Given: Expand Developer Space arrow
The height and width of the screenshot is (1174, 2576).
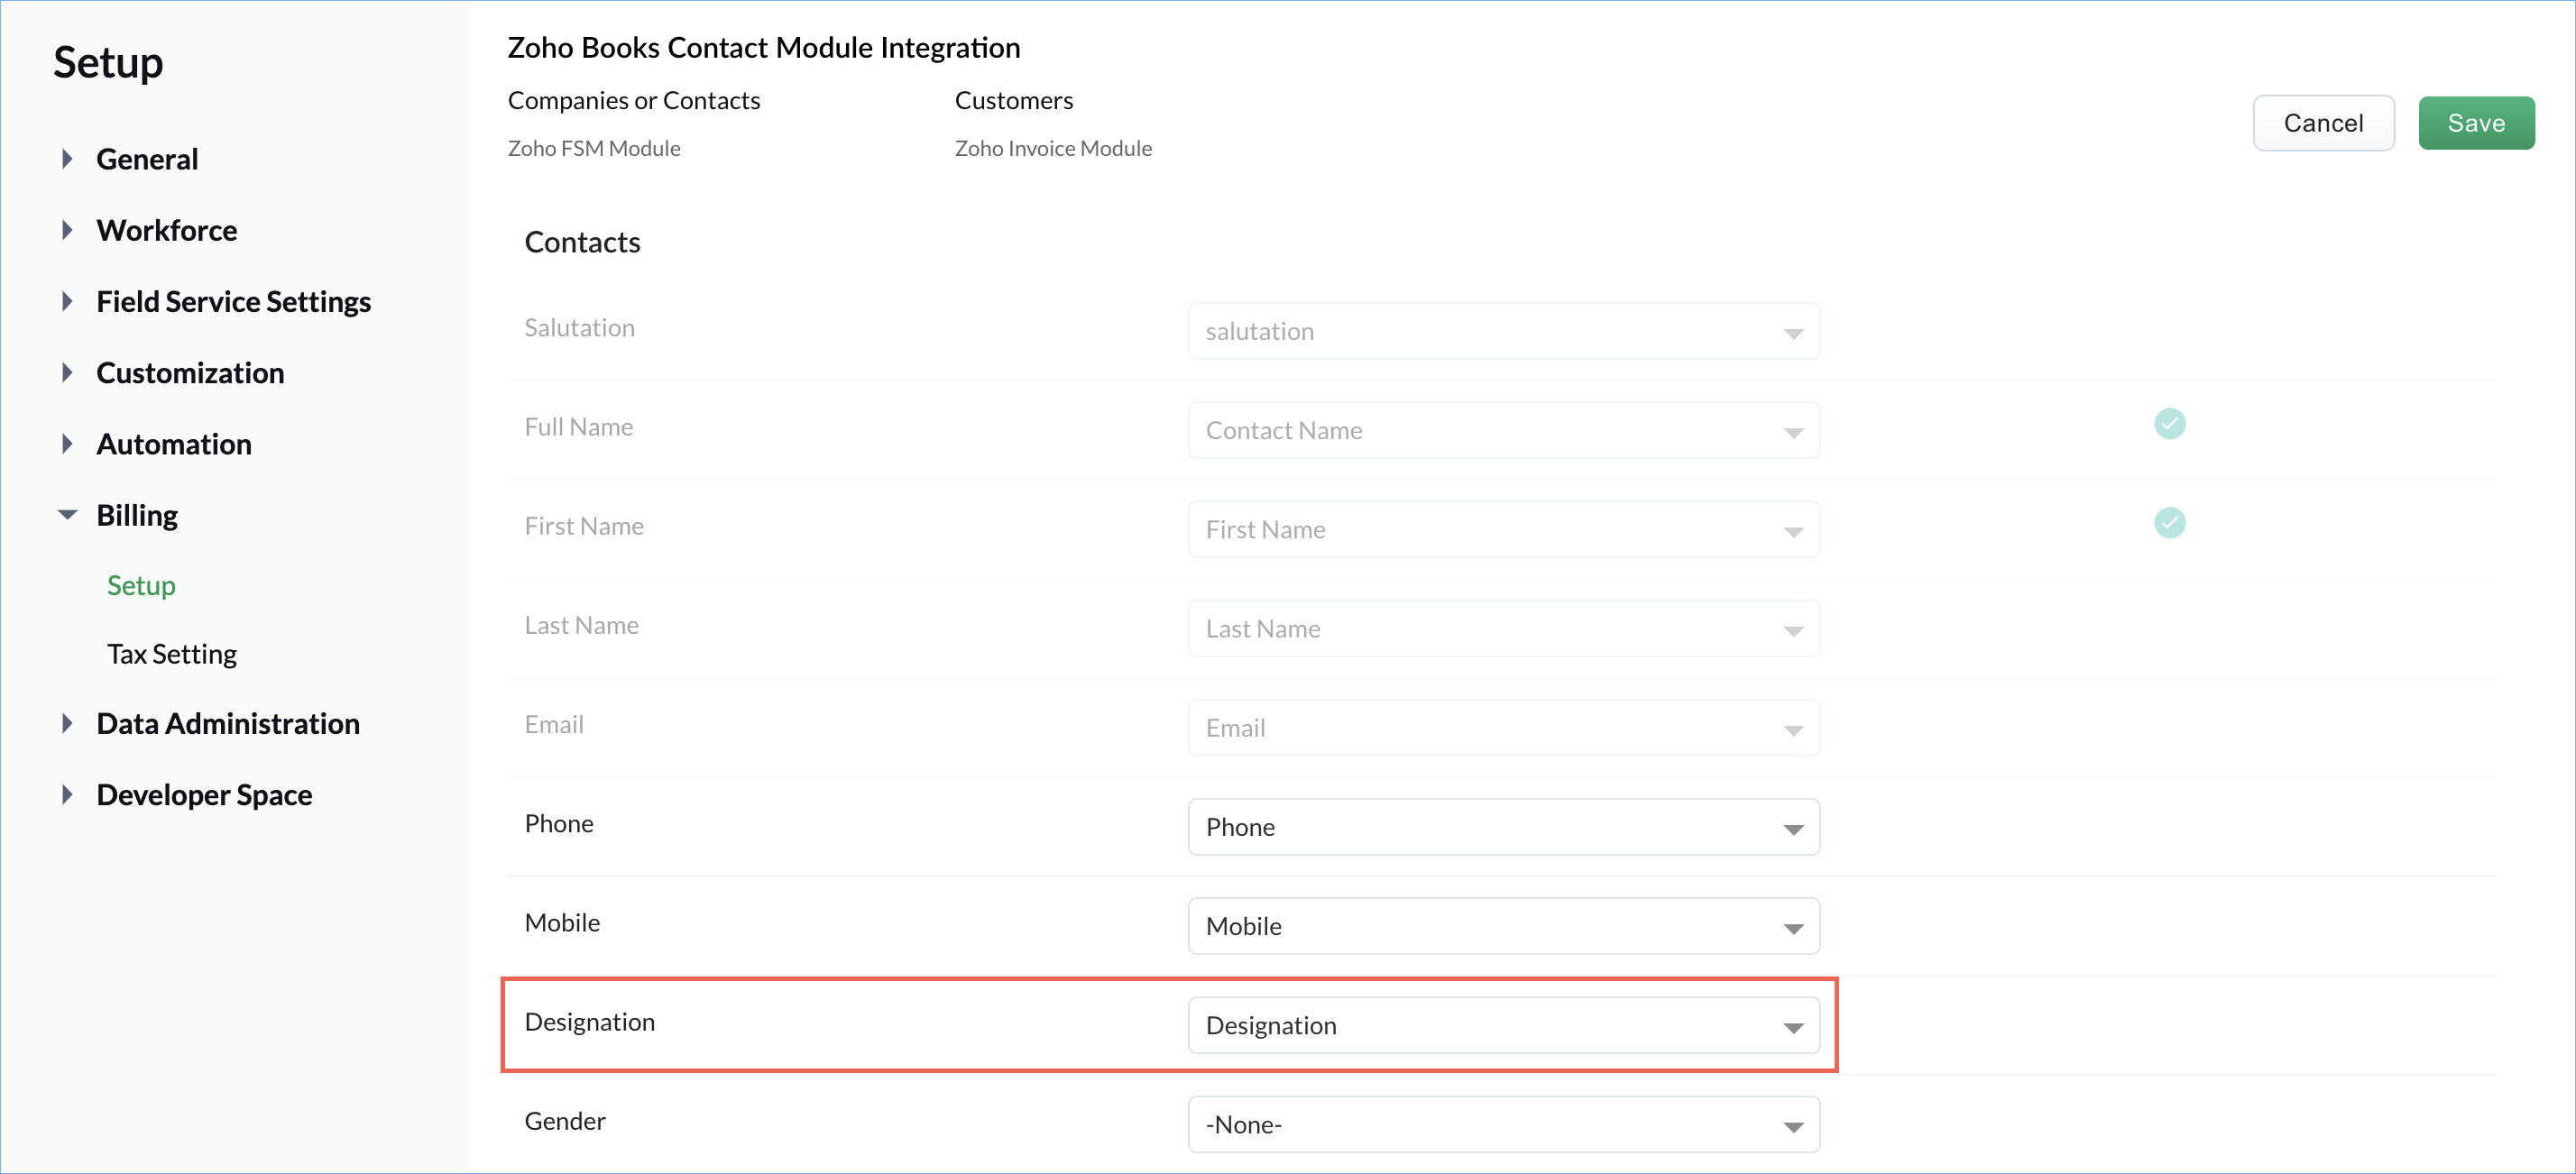Looking at the screenshot, I should click(67, 795).
